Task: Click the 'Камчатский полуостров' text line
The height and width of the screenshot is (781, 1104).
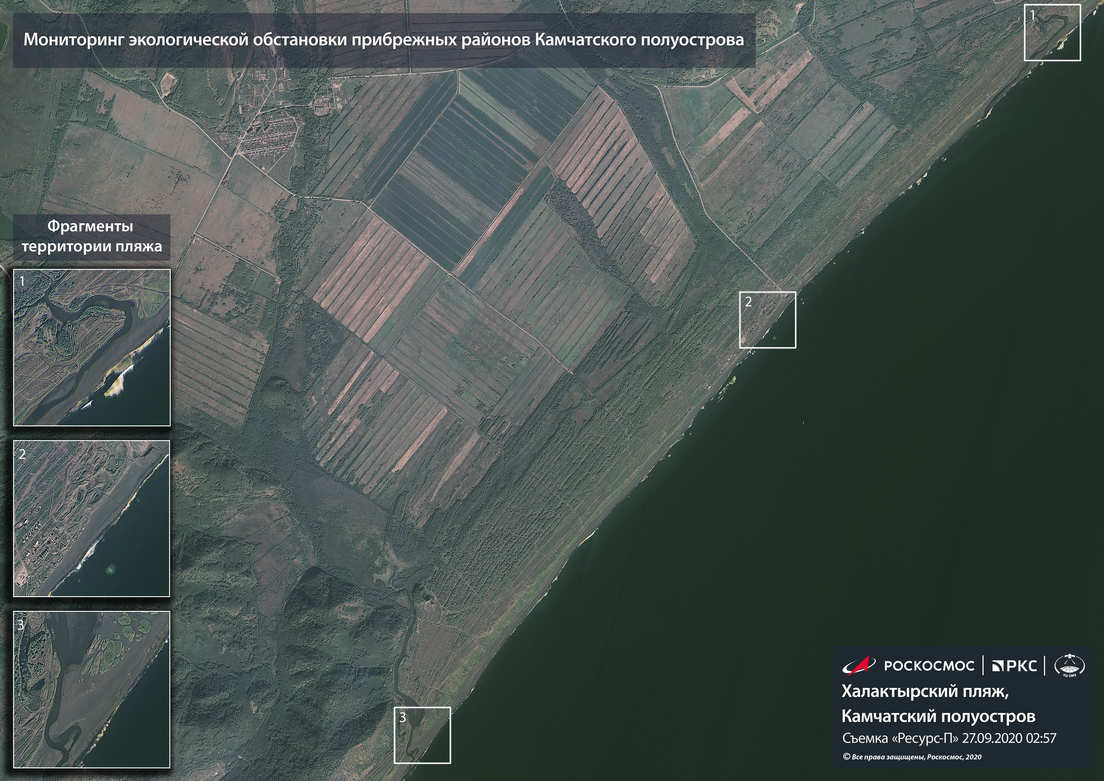Action: (938, 716)
